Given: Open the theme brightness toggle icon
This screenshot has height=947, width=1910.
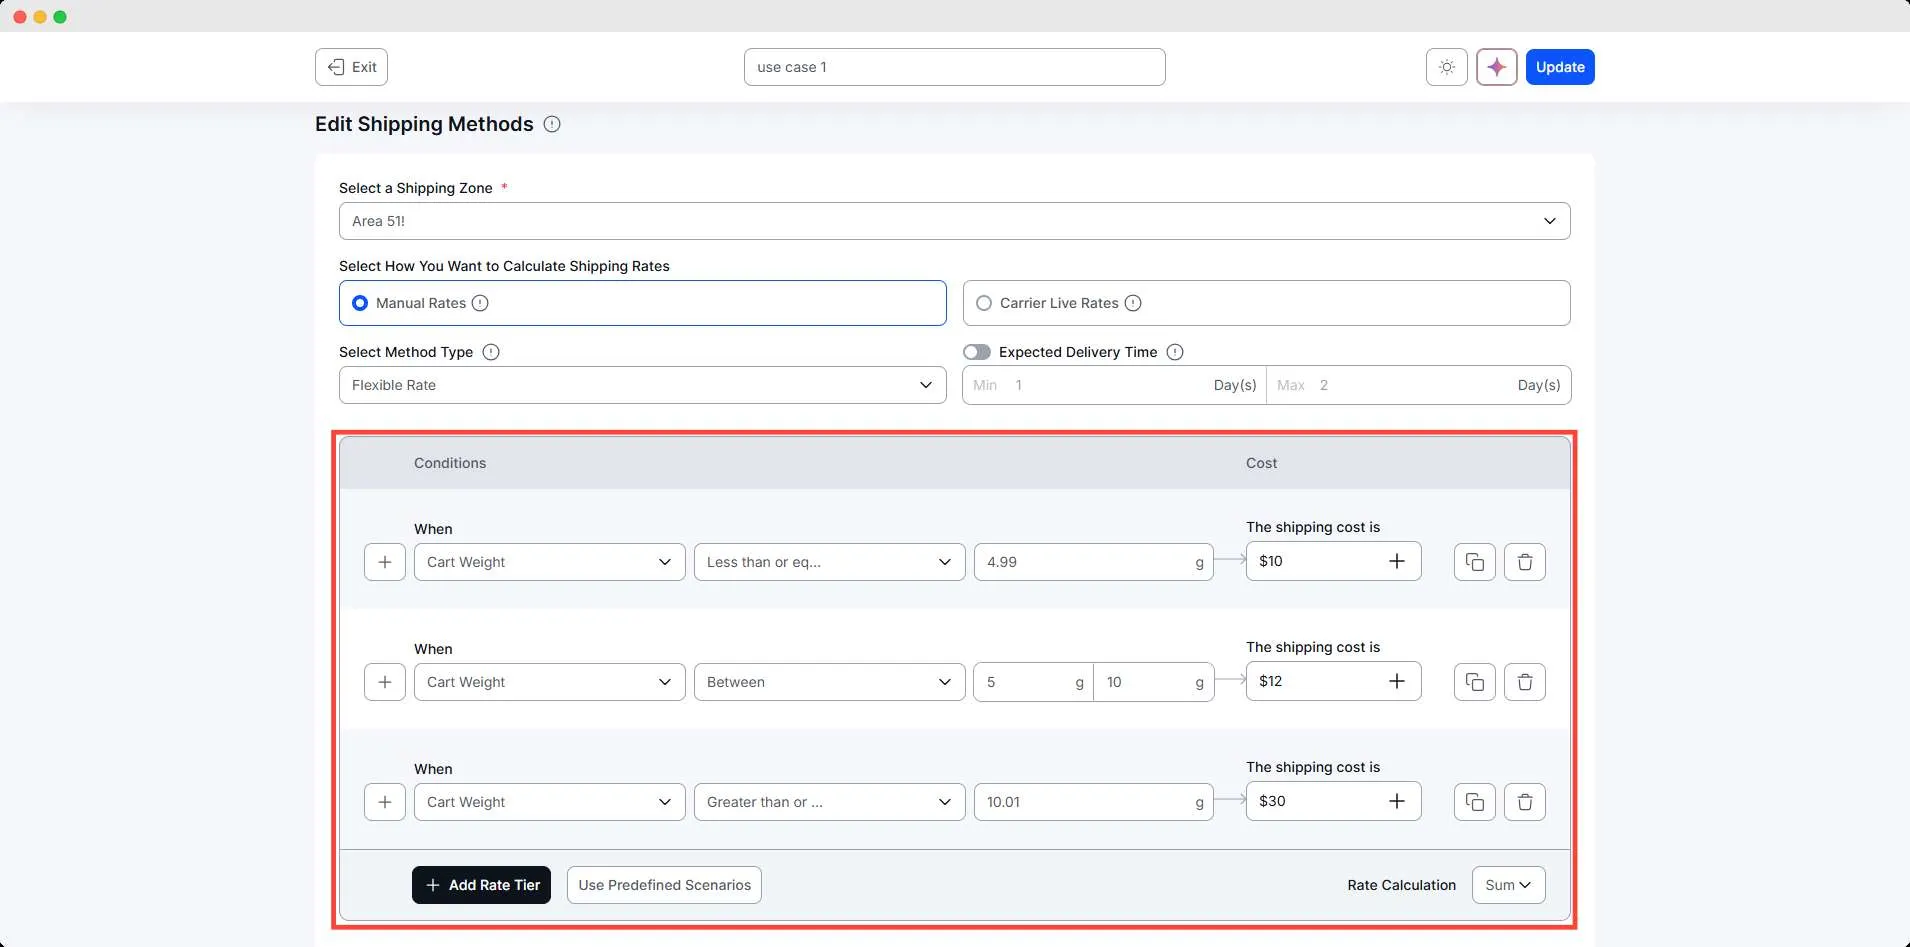Looking at the screenshot, I should coord(1446,66).
